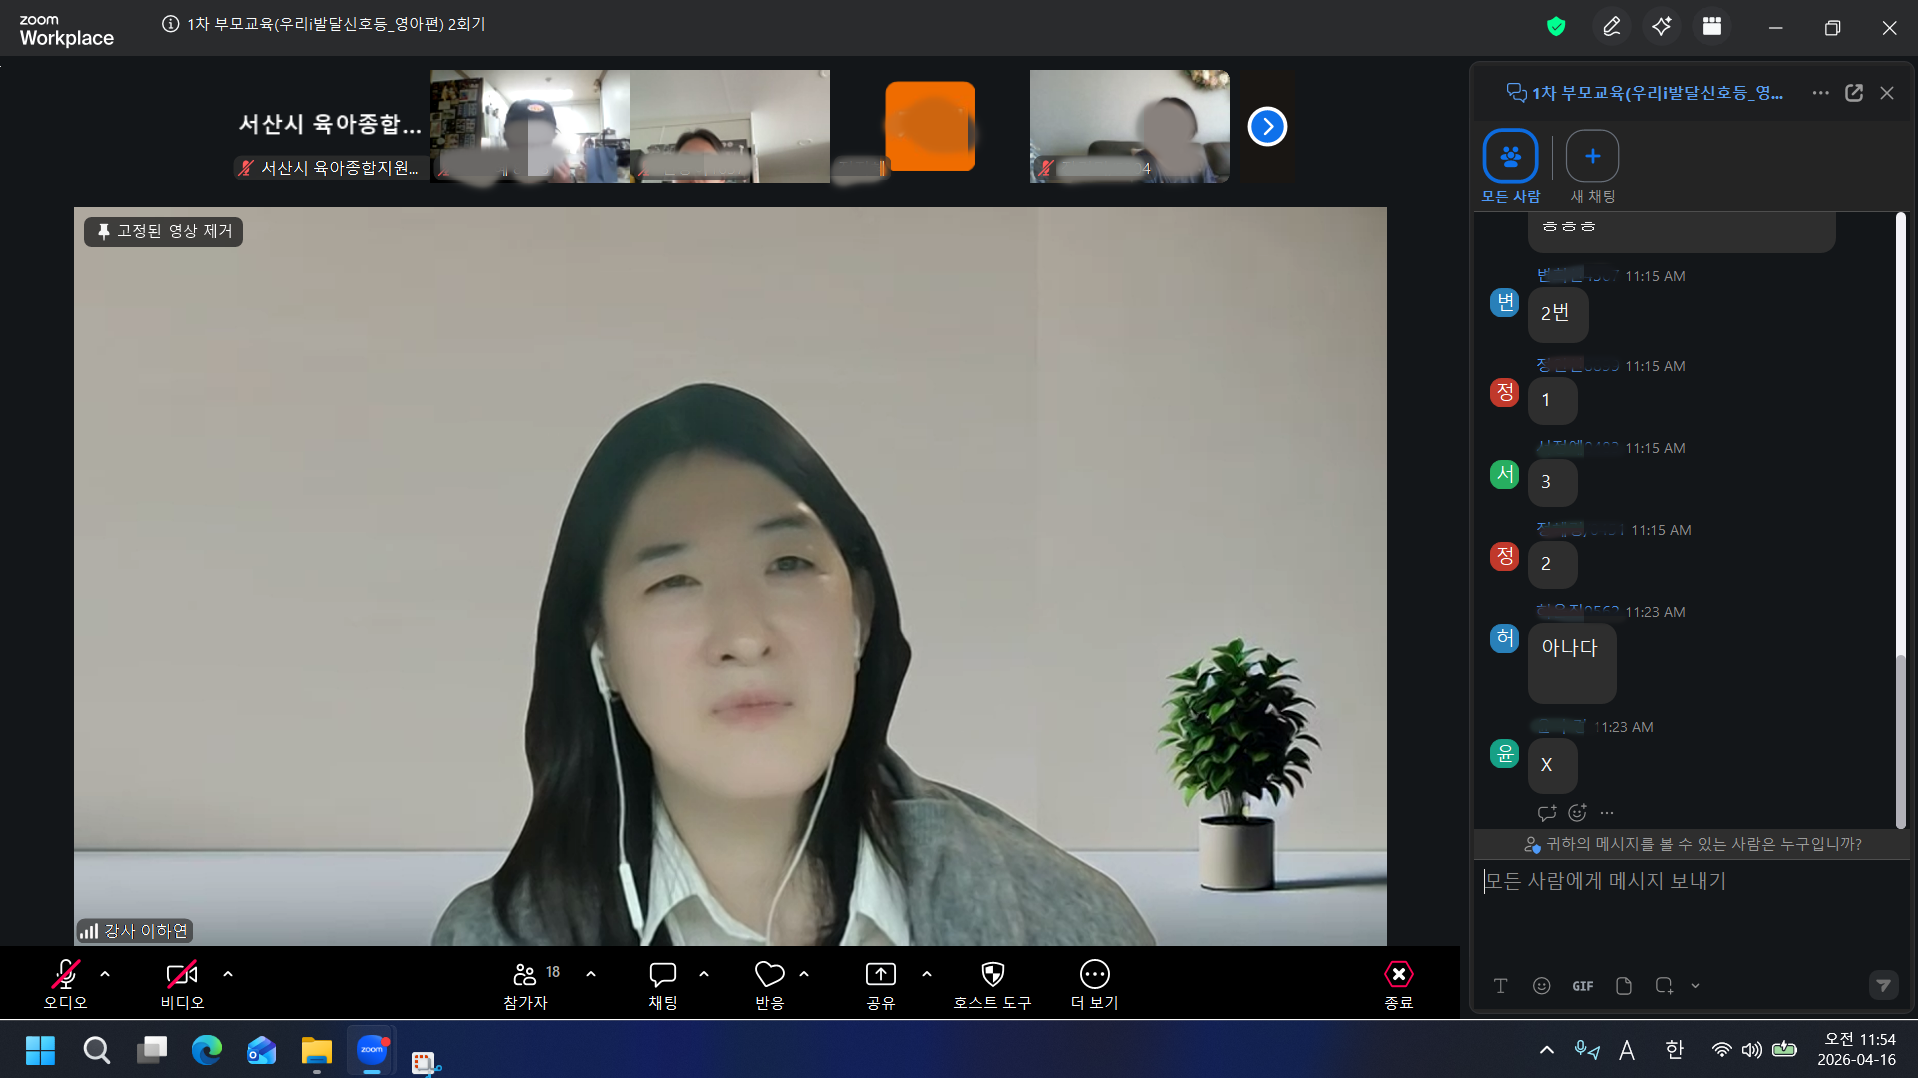Start a new chat with 새 채팅
The height and width of the screenshot is (1078, 1918).
click(1592, 157)
